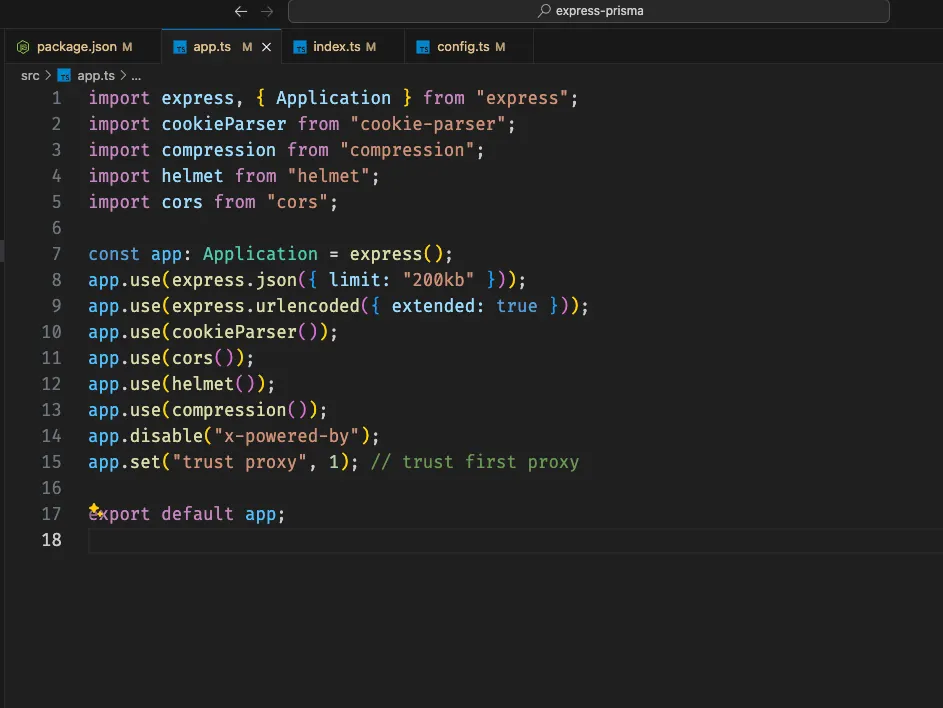943x708 pixels.
Task: Open the config.ts tab
Action: tap(469, 46)
